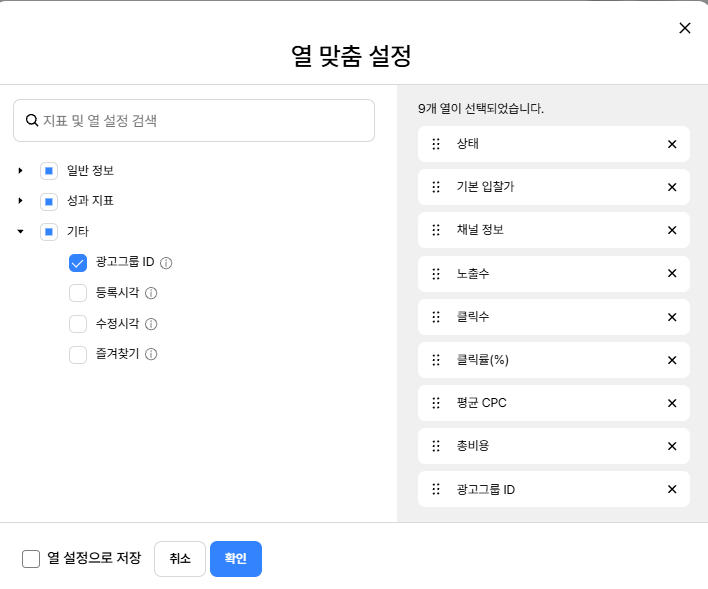Click the drag handle for 클릭수
Image resolution: width=708 pixels, height=589 pixels.
[436, 317]
